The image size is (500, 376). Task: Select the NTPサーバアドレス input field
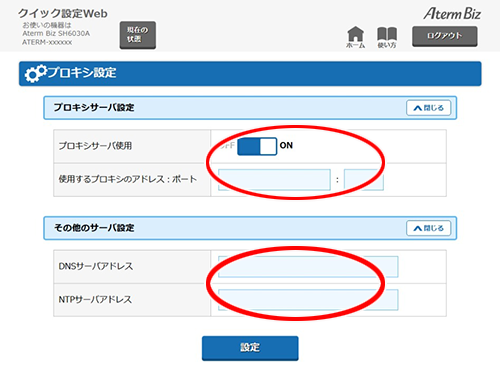[308, 300]
